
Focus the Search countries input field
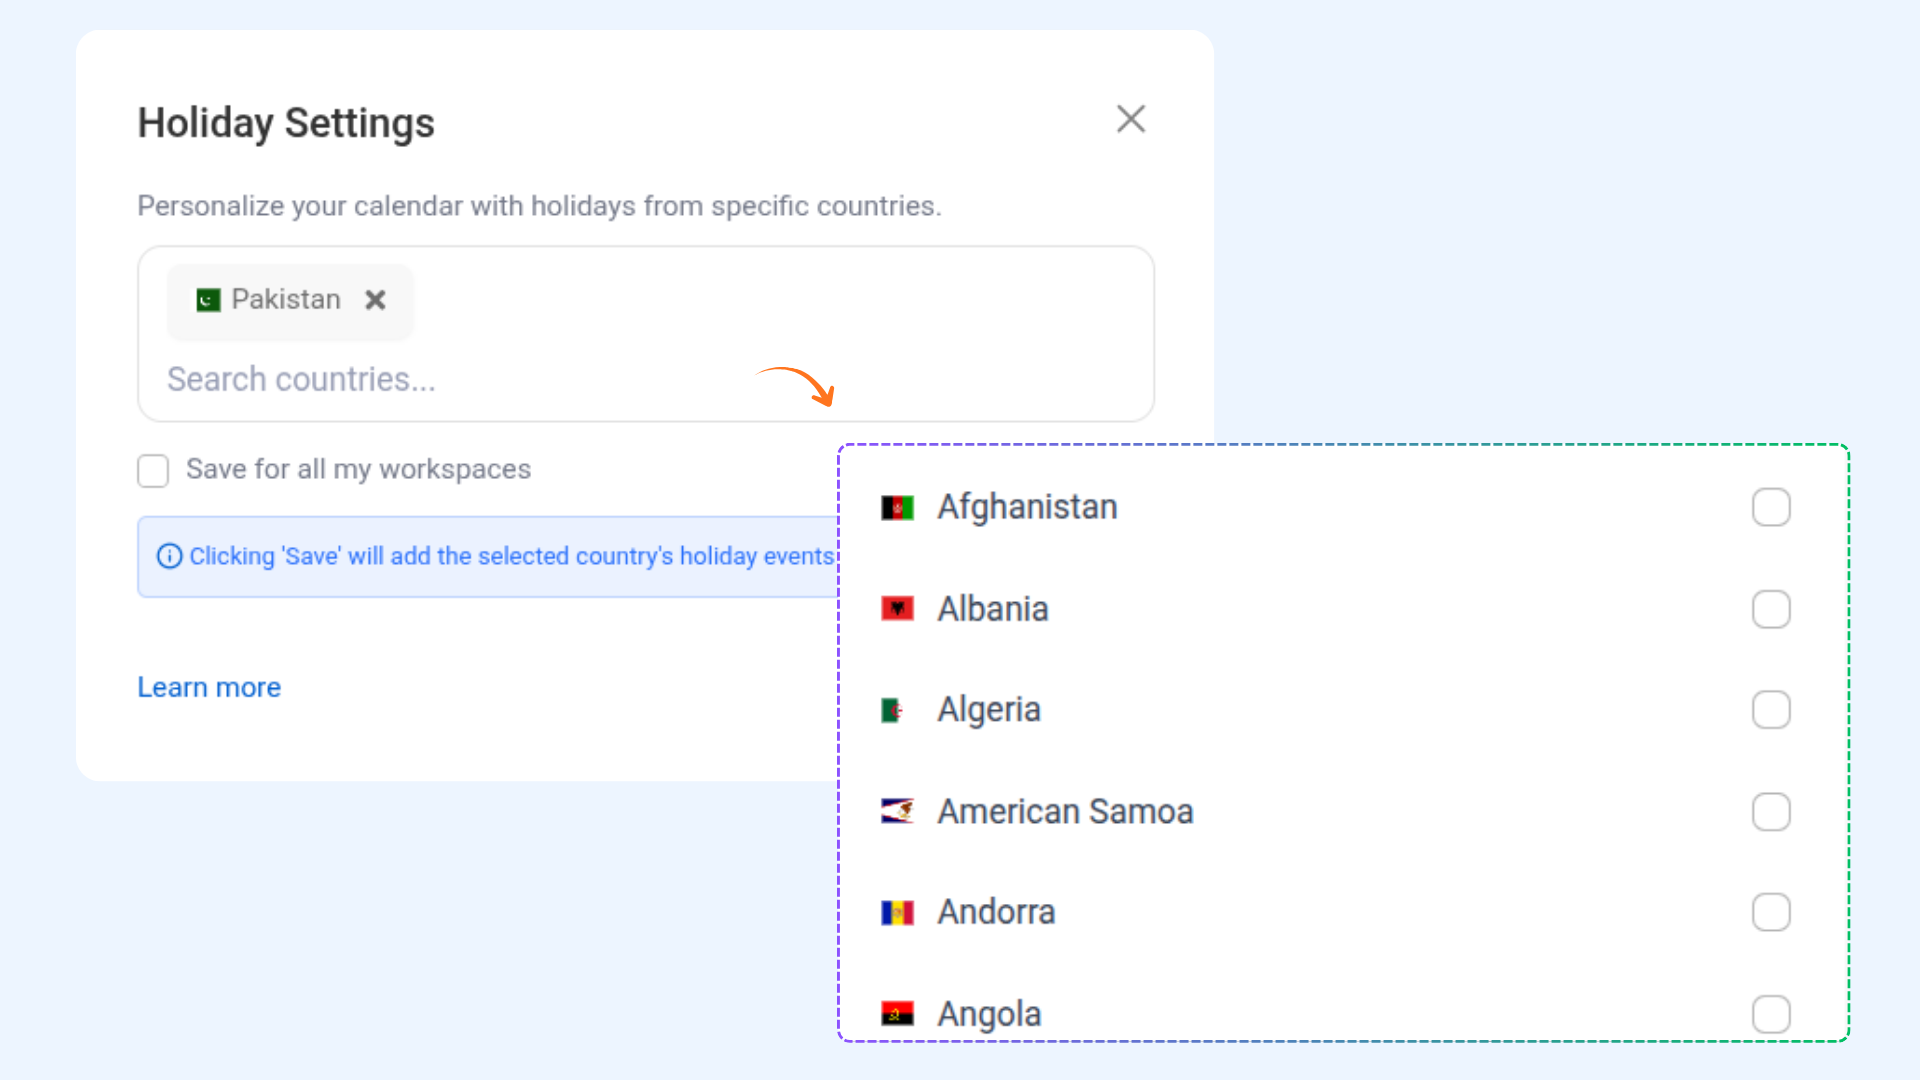click(x=450, y=380)
